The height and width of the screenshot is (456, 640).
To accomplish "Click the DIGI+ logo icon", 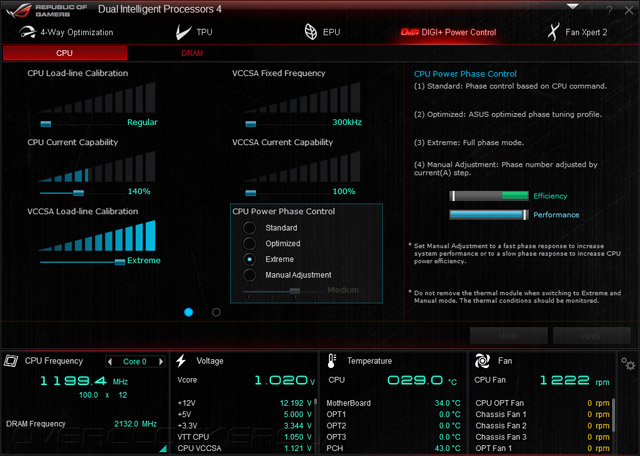I will tap(409, 32).
